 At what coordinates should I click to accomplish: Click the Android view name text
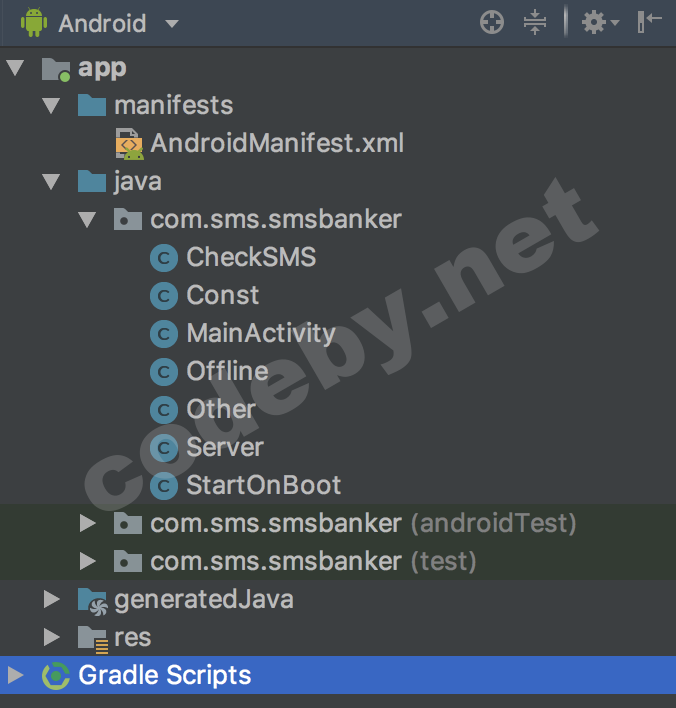click(103, 23)
